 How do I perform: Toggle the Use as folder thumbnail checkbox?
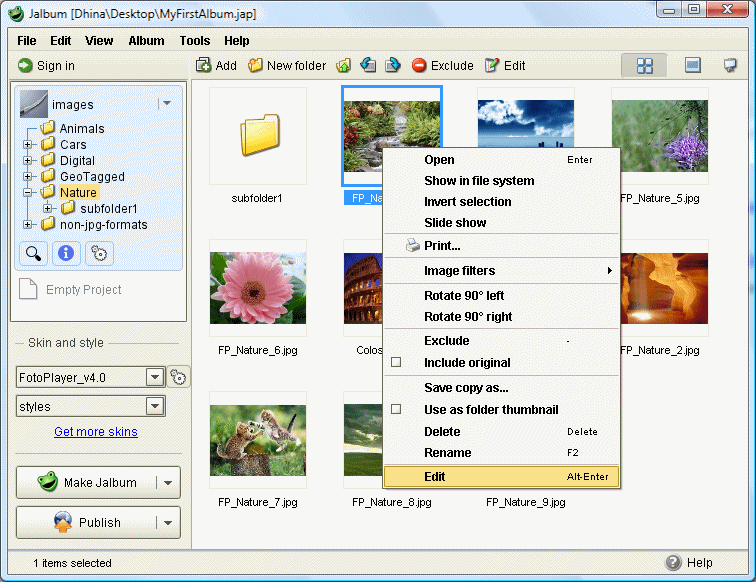click(396, 409)
